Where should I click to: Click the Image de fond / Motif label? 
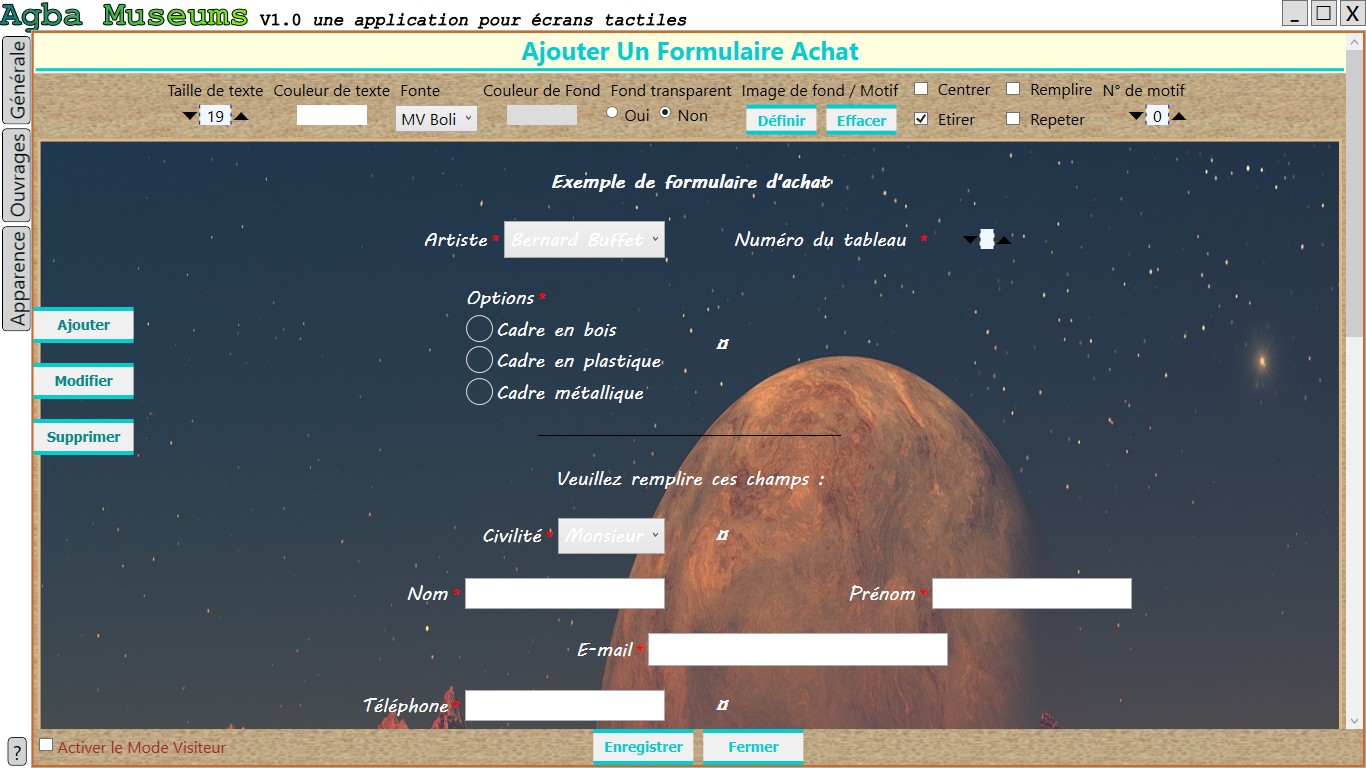pyautogui.click(x=820, y=90)
